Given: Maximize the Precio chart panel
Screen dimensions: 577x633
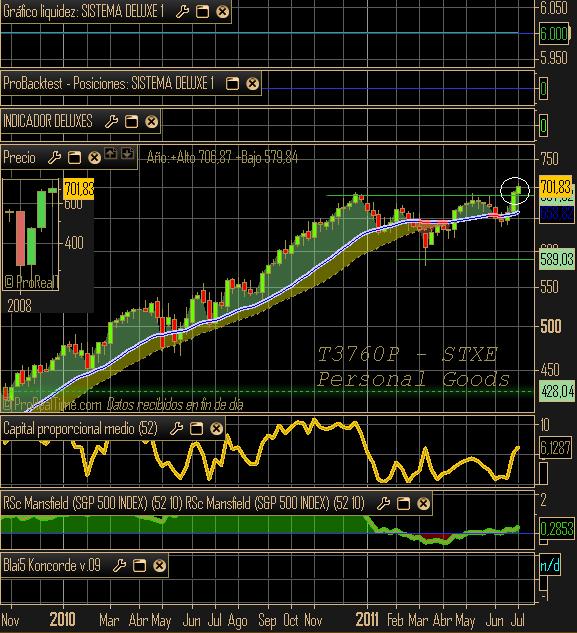Looking at the screenshot, I should pyautogui.click(x=74, y=157).
